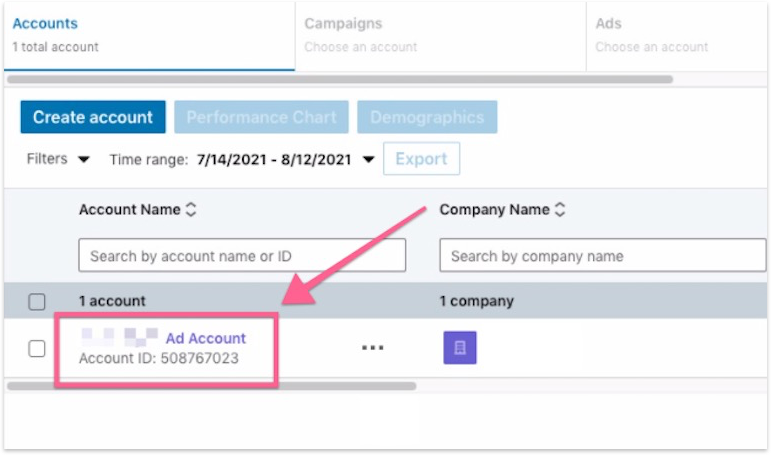Image resolution: width=771 pixels, height=455 pixels.
Task: Click the horizontal scrollbar under the tabs
Action: tap(340, 80)
